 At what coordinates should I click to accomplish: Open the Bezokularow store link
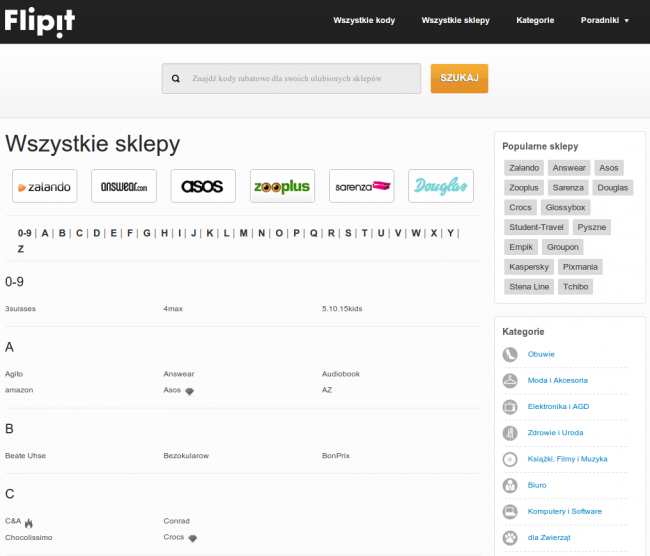click(x=186, y=456)
